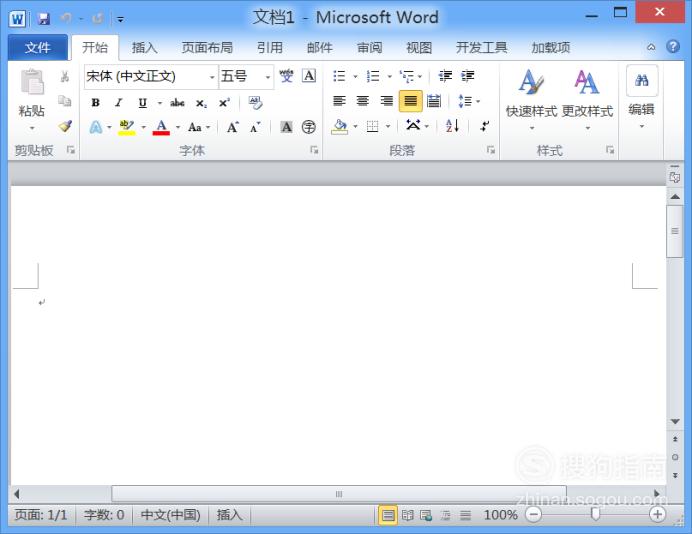Toggle Underline formatting
692x534 pixels.
coord(142,103)
